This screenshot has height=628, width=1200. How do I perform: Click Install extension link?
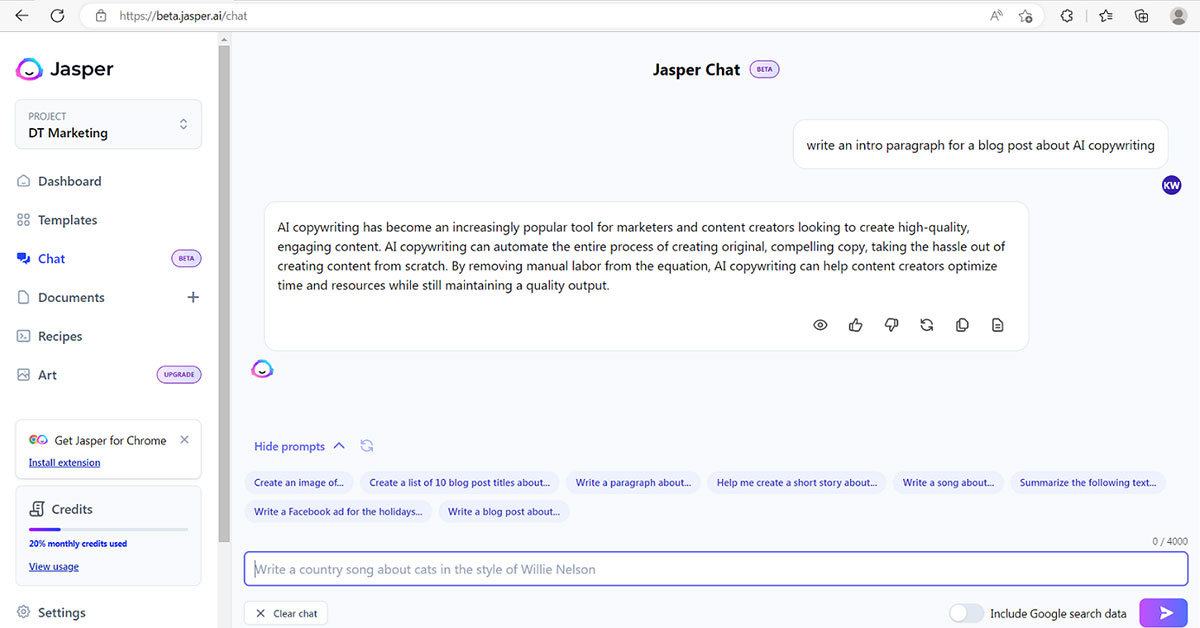(64, 463)
